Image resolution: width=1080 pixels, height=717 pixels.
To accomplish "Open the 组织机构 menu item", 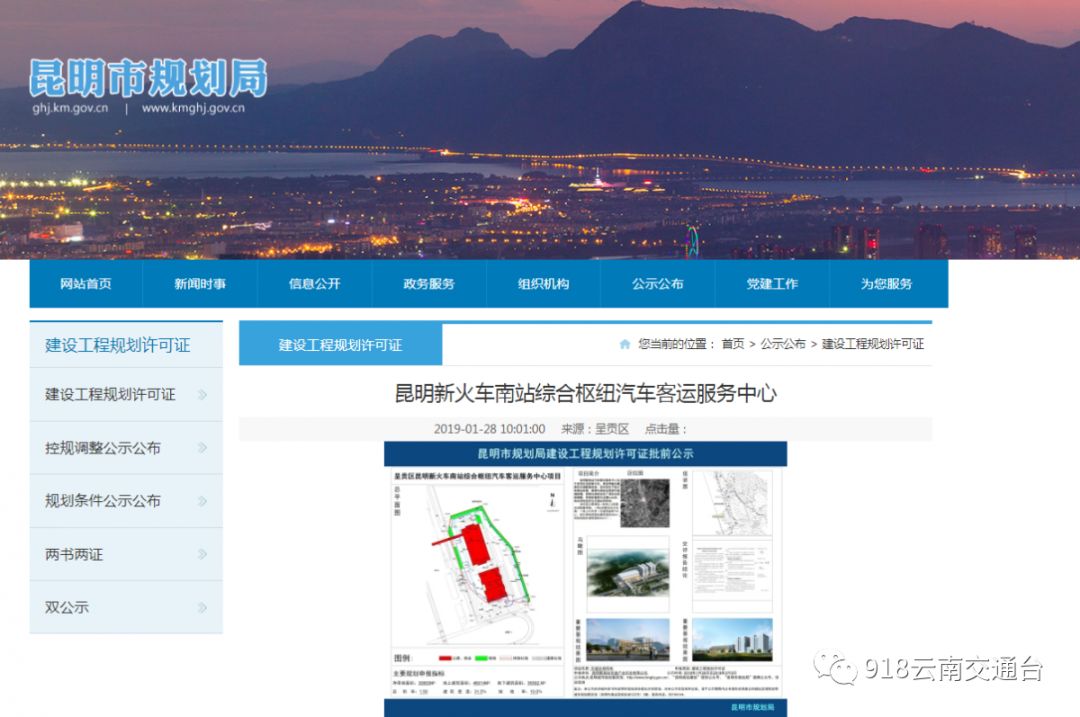I will pyautogui.click(x=543, y=284).
